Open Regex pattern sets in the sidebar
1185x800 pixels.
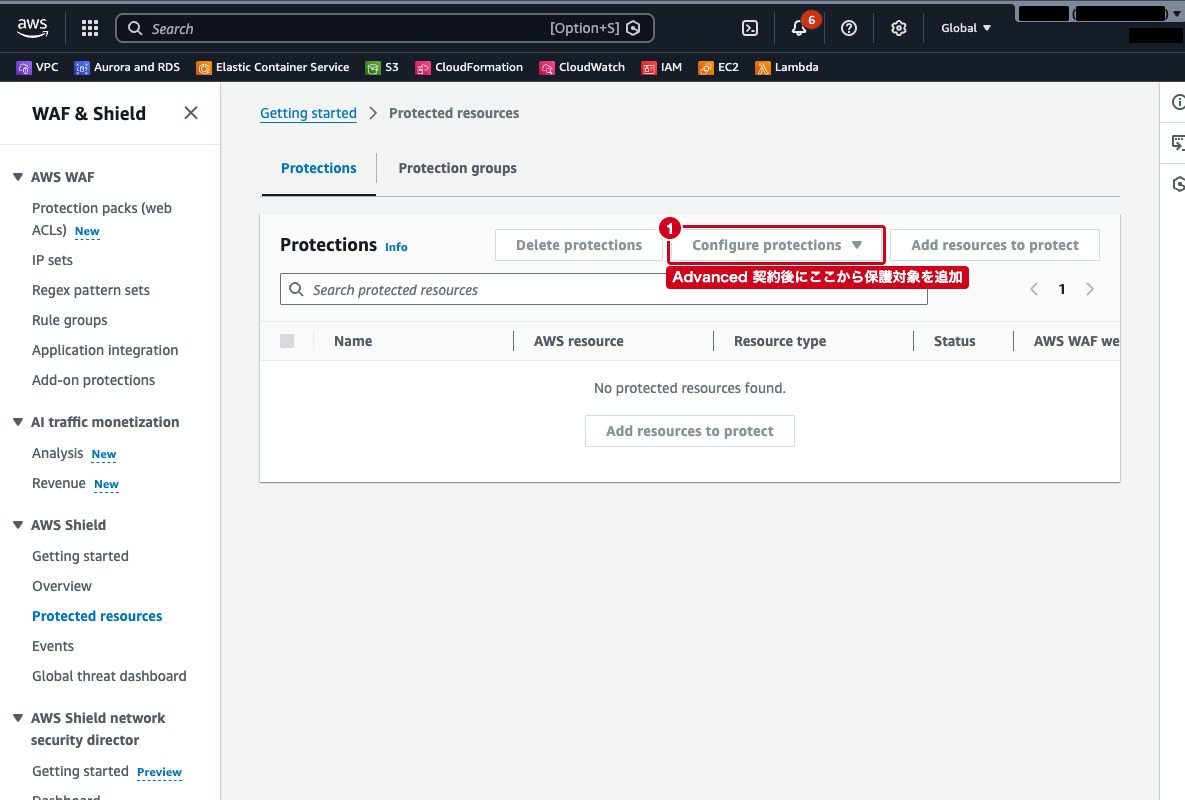click(91, 290)
